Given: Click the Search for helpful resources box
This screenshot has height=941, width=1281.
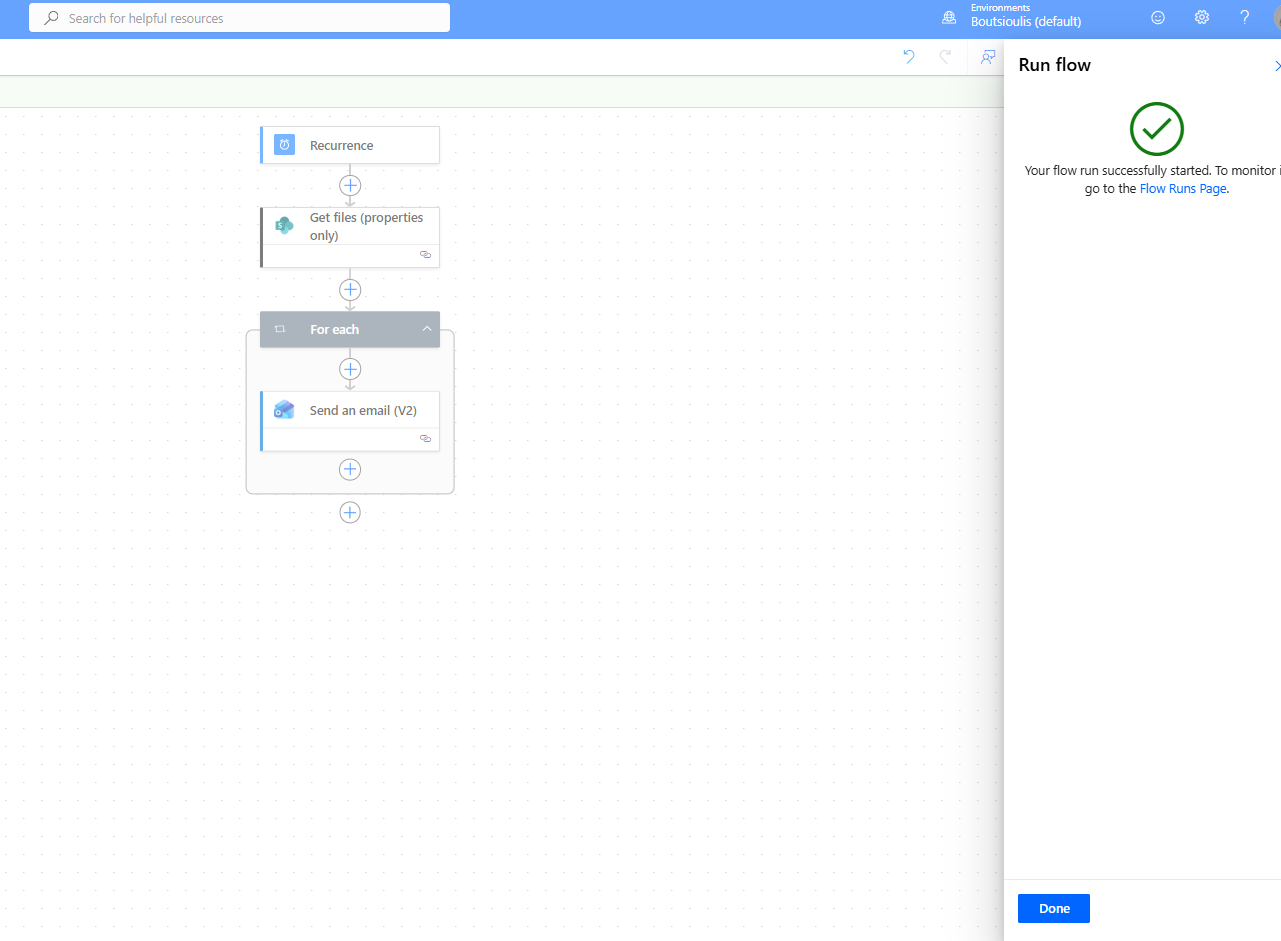Looking at the screenshot, I should click(x=240, y=18).
